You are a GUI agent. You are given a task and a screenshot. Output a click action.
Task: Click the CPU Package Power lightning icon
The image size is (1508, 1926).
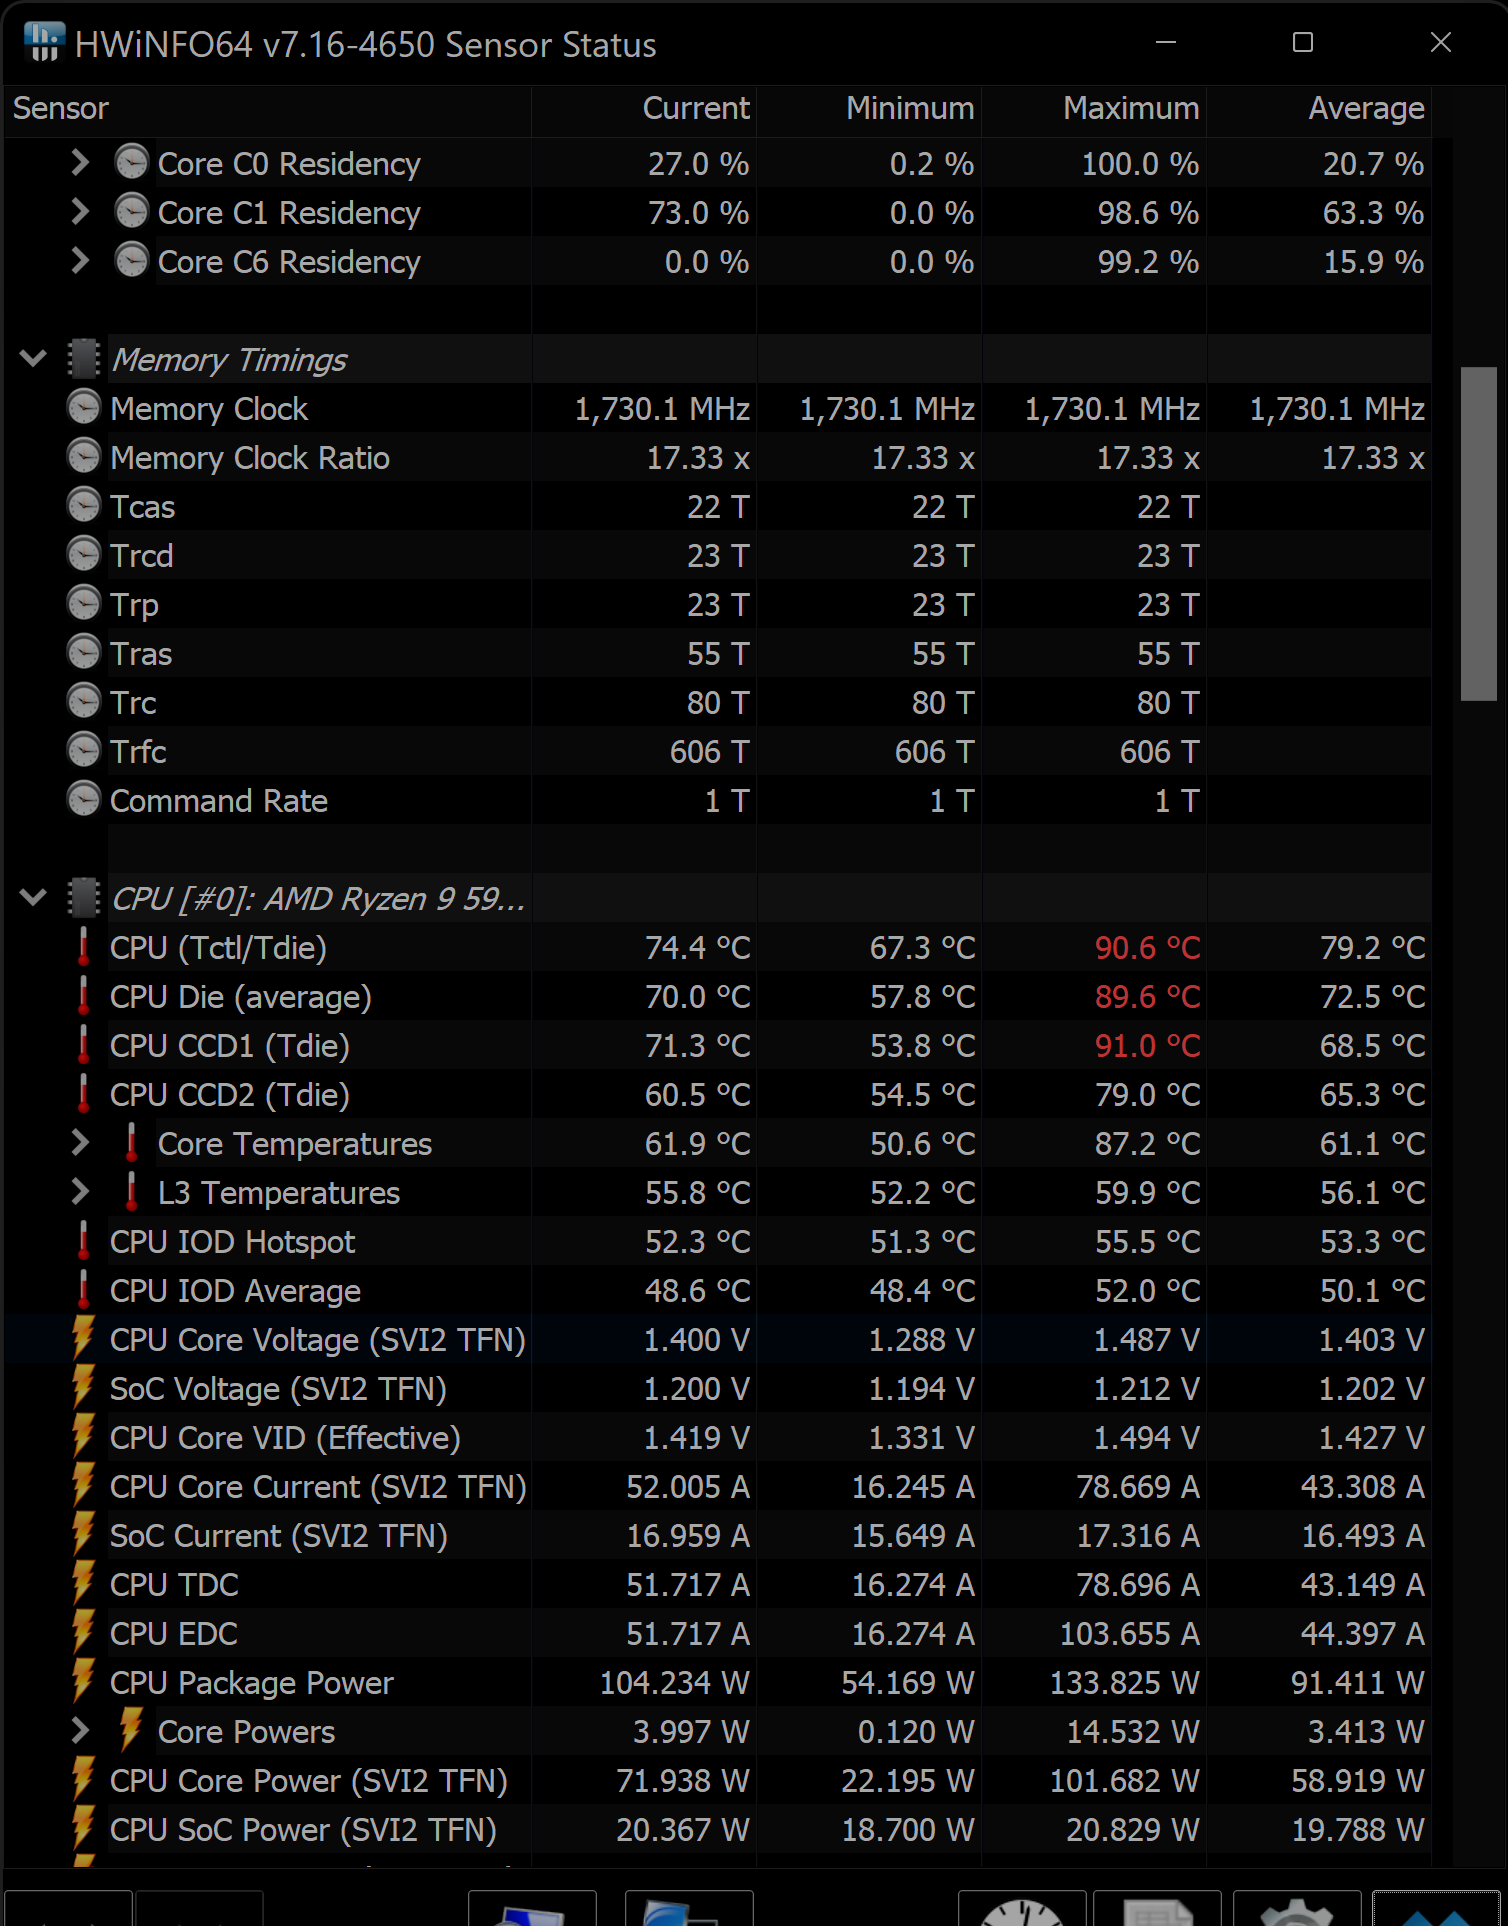(x=84, y=1682)
